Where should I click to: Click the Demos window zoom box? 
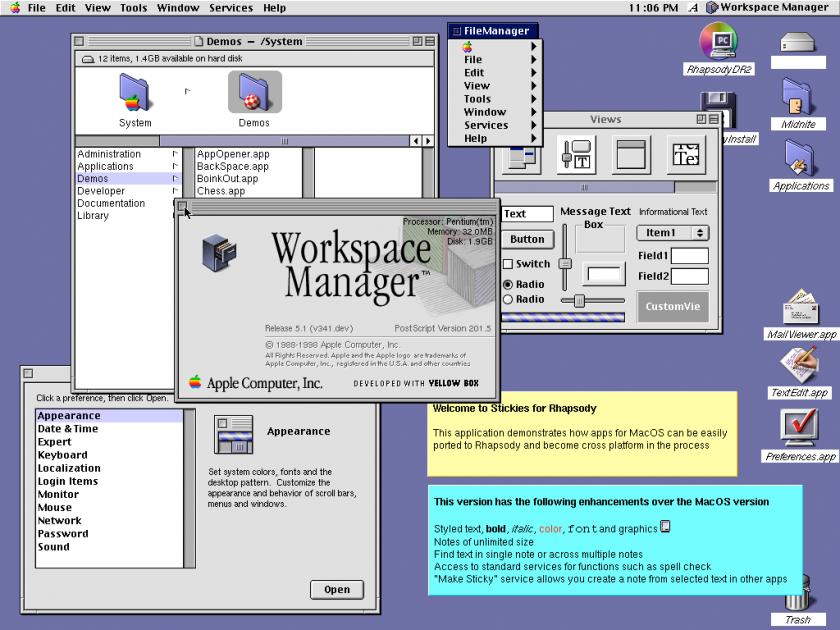417,41
